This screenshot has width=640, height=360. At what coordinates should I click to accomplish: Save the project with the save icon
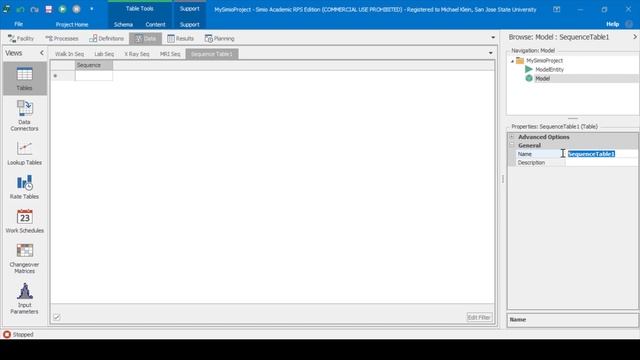(49, 9)
